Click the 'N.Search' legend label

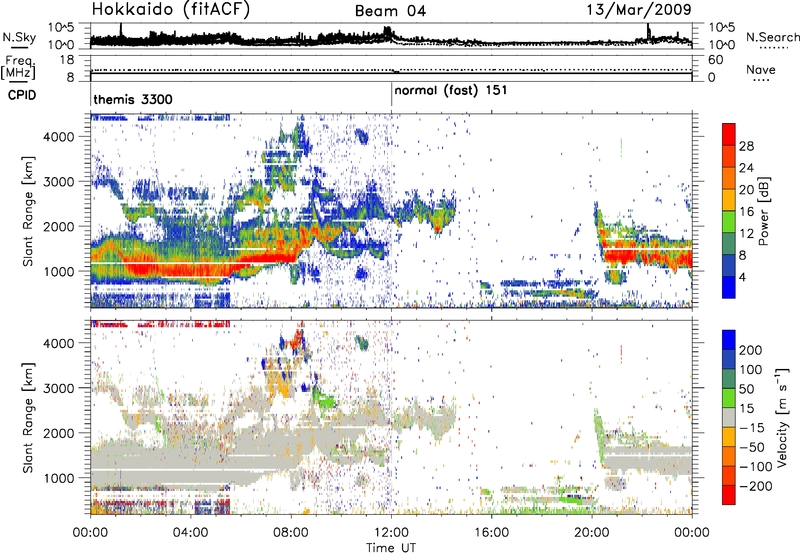coord(772,37)
